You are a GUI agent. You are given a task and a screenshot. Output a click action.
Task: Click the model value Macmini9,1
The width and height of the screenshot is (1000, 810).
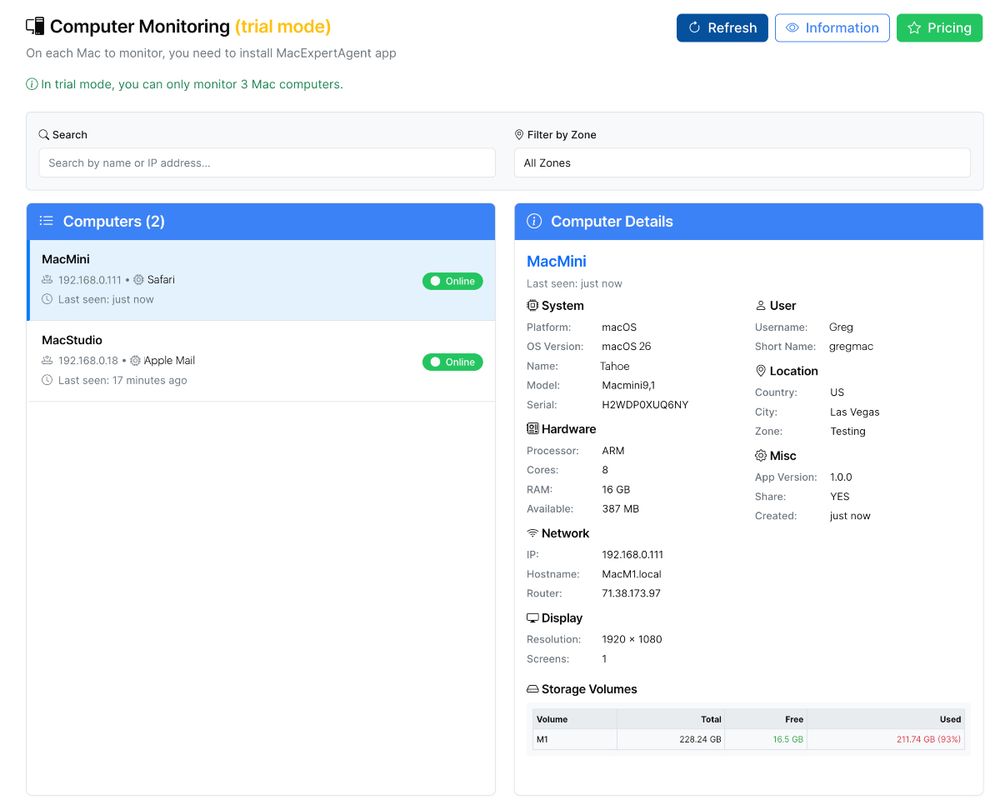point(628,385)
